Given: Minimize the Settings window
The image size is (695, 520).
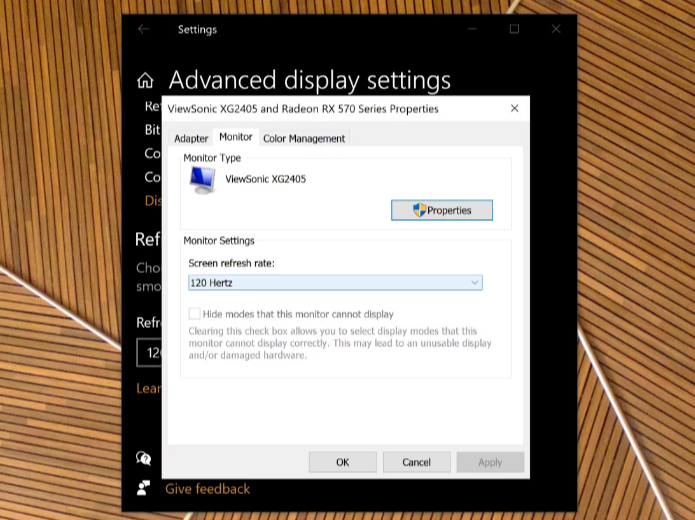Looking at the screenshot, I should [472, 29].
